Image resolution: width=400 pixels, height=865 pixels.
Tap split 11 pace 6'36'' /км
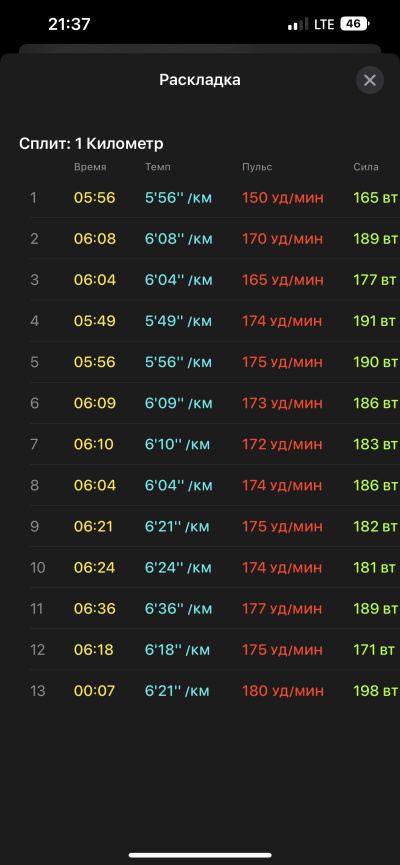tap(178, 608)
